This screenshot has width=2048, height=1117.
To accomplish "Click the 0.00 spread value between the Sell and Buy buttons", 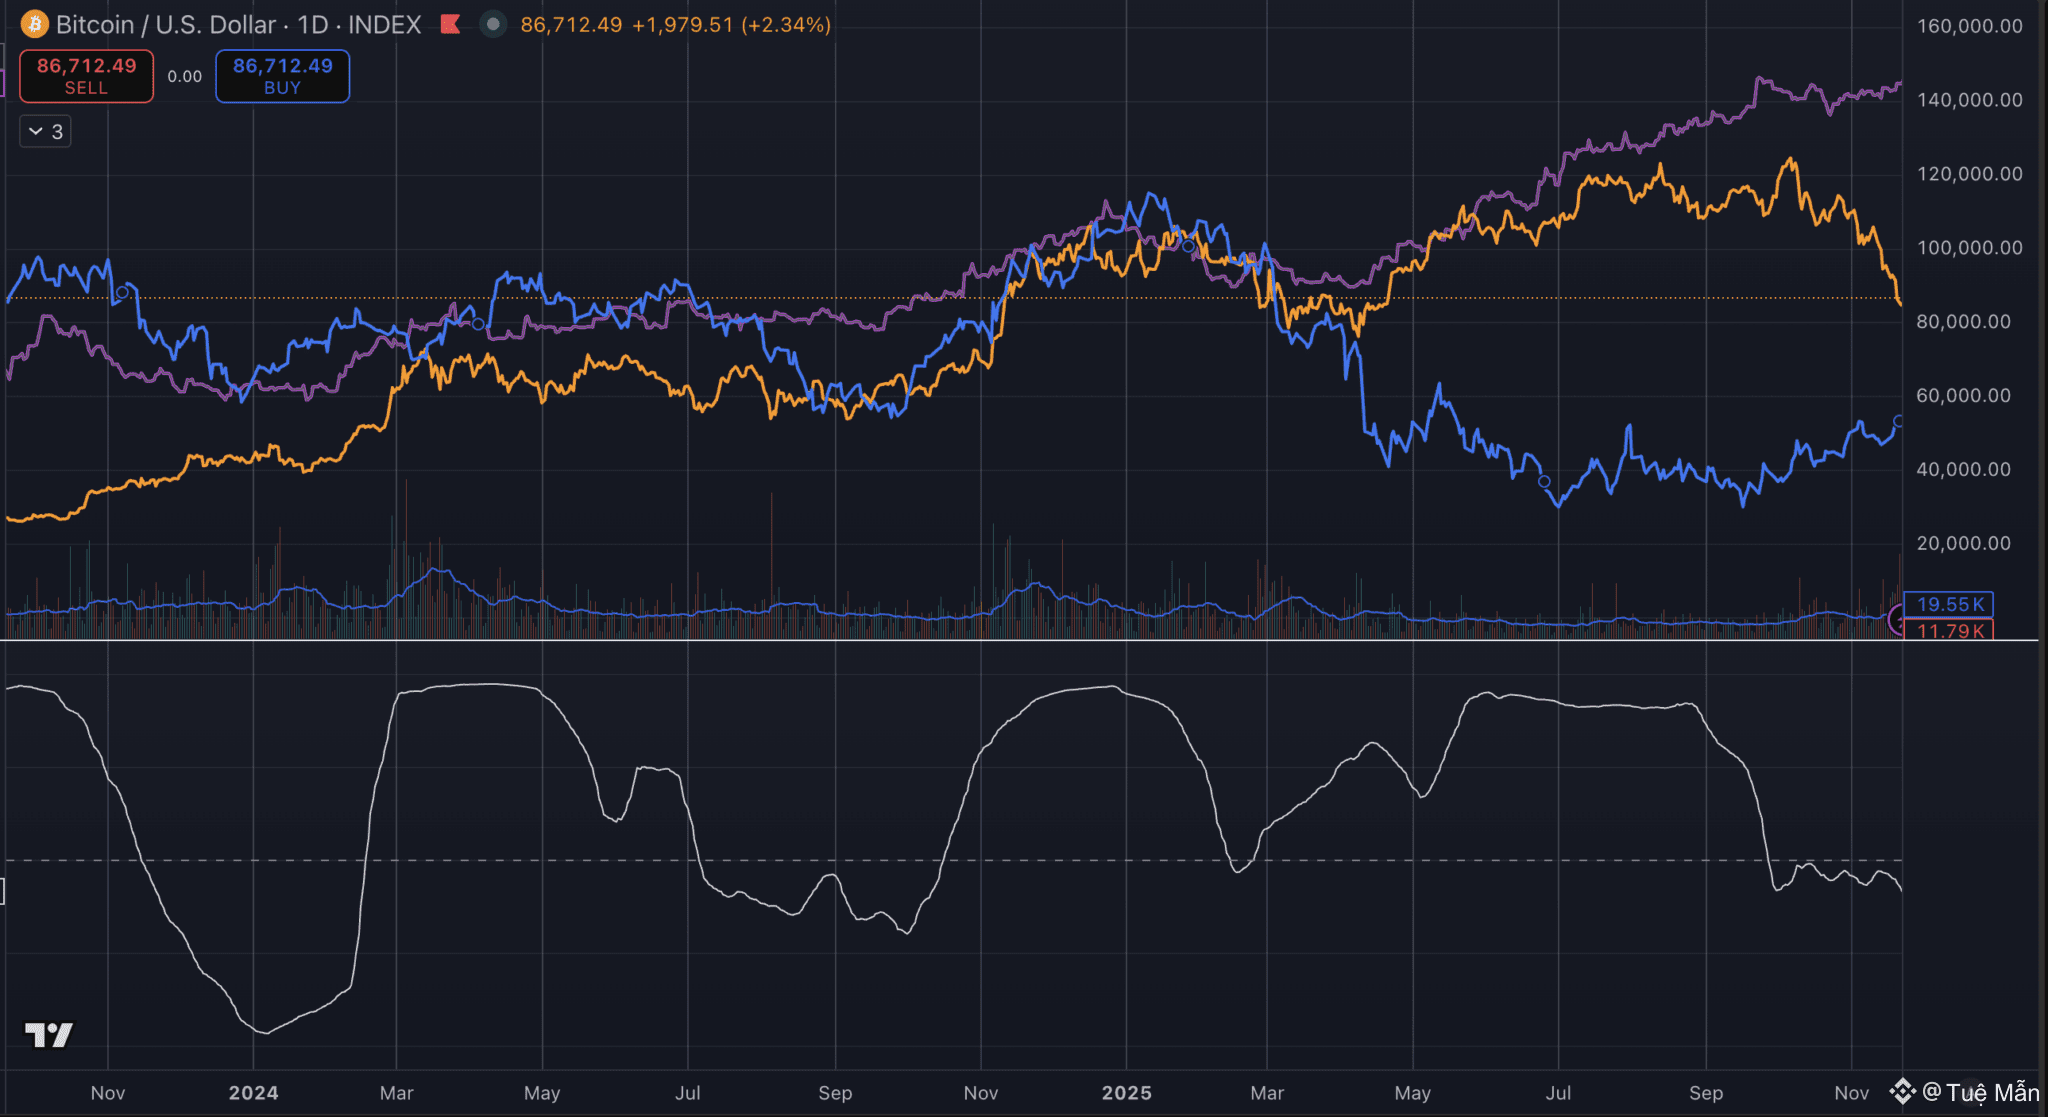I will pos(184,76).
